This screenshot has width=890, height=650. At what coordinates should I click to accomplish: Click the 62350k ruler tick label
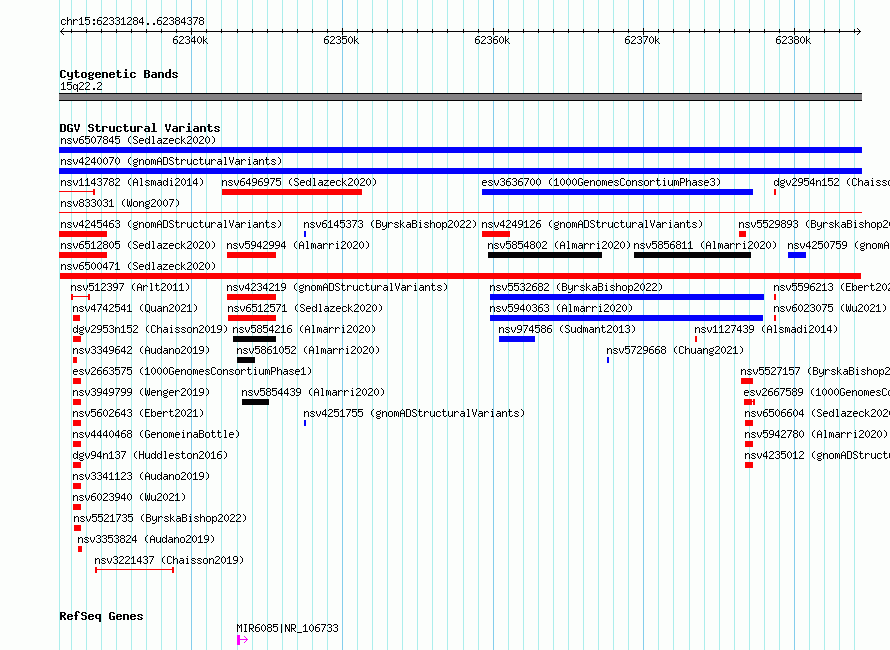point(341,40)
